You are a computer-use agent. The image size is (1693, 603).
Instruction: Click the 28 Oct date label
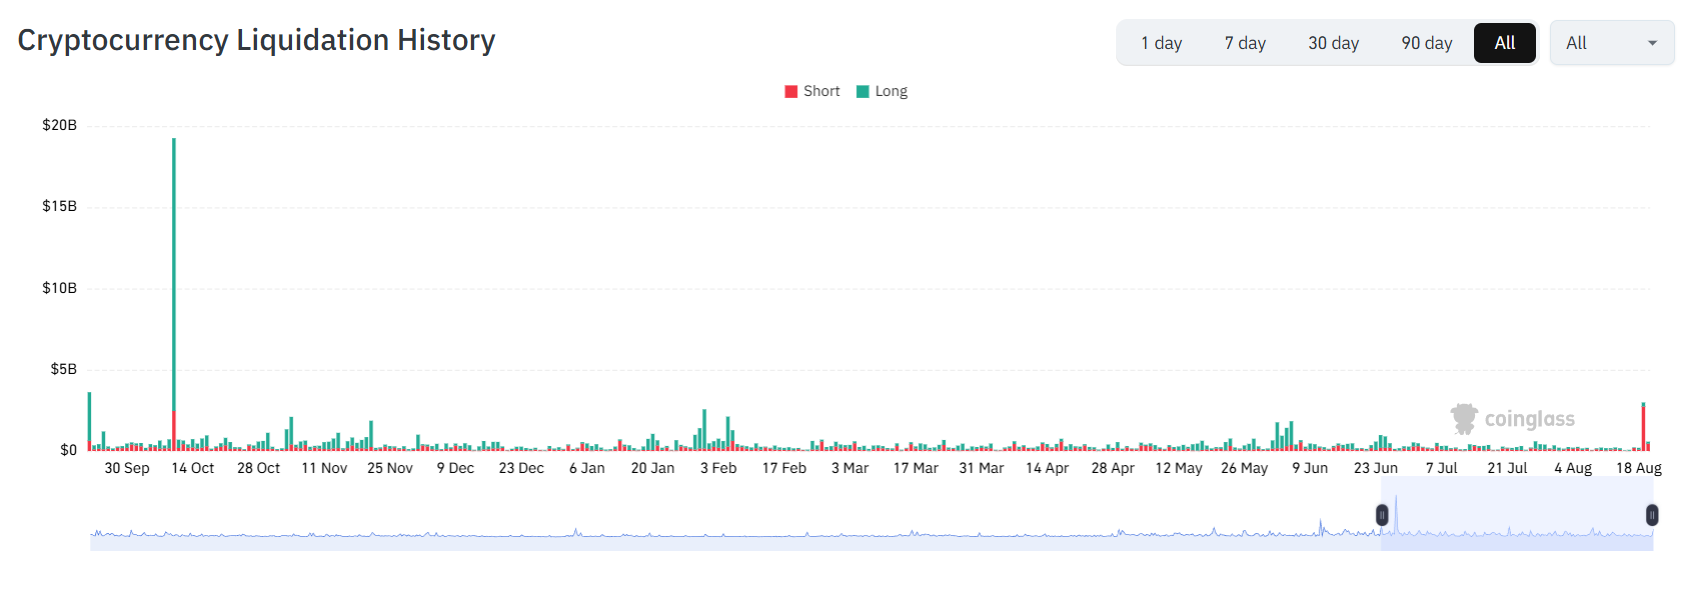pyautogui.click(x=258, y=468)
